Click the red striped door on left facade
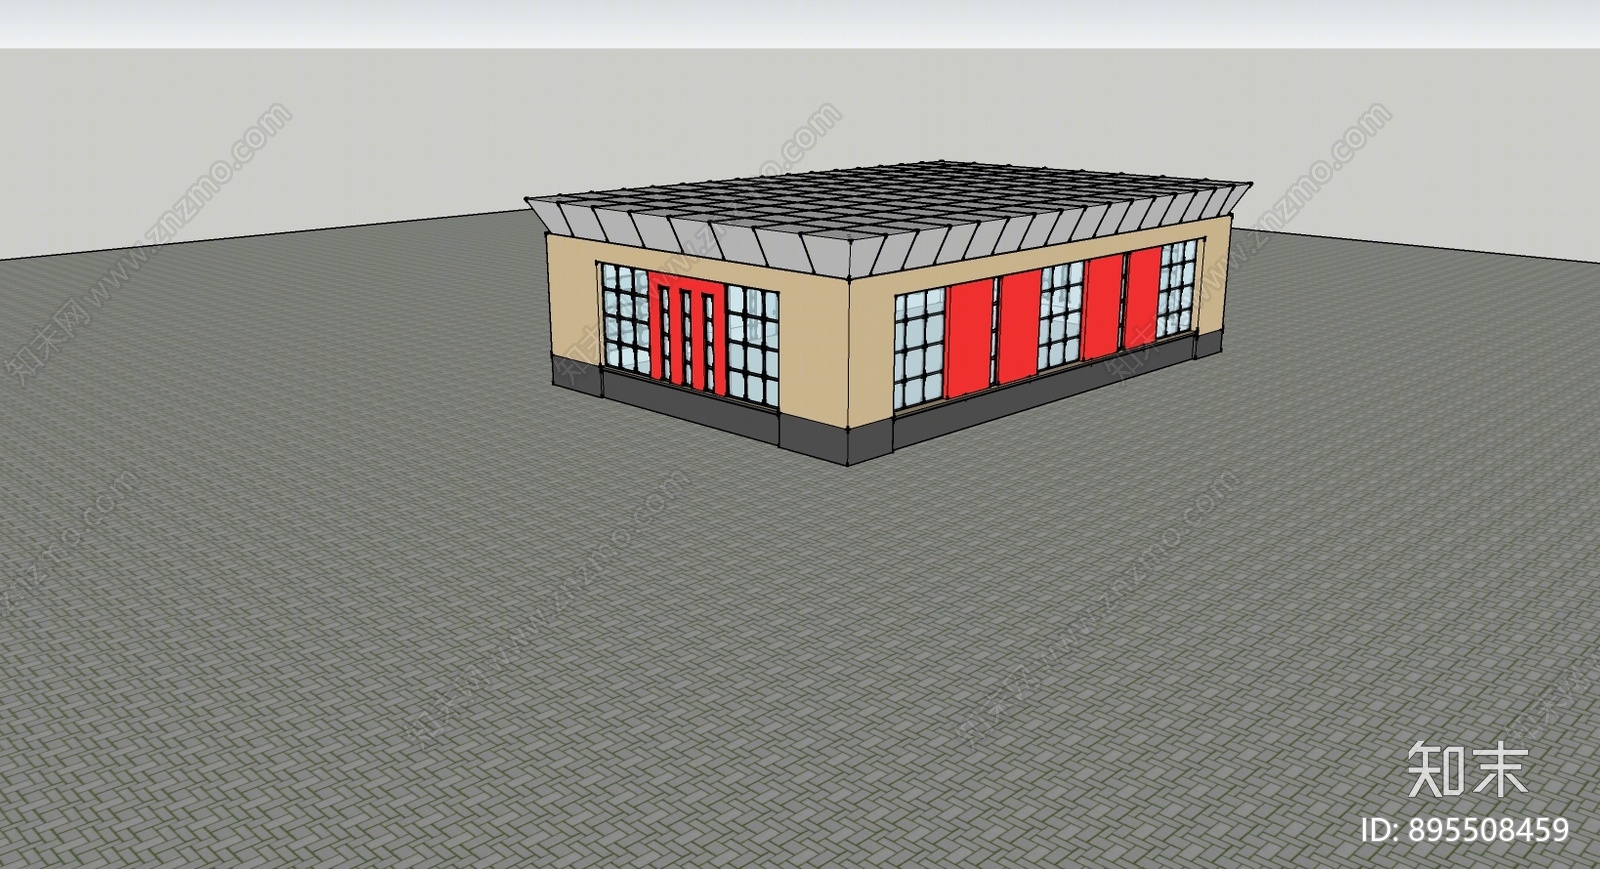This screenshot has height=869, width=1600. [688, 334]
